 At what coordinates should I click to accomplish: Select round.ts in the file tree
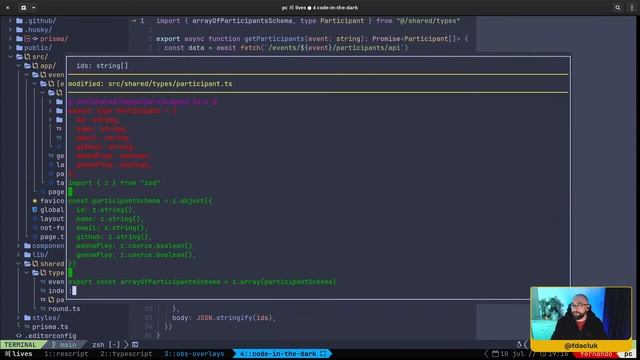pyautogui.click(x=64, y=309)
